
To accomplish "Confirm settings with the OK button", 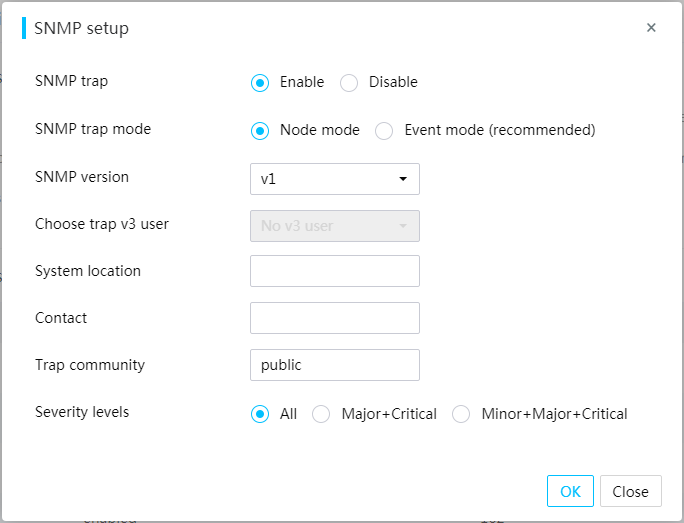I will [570, 491].
